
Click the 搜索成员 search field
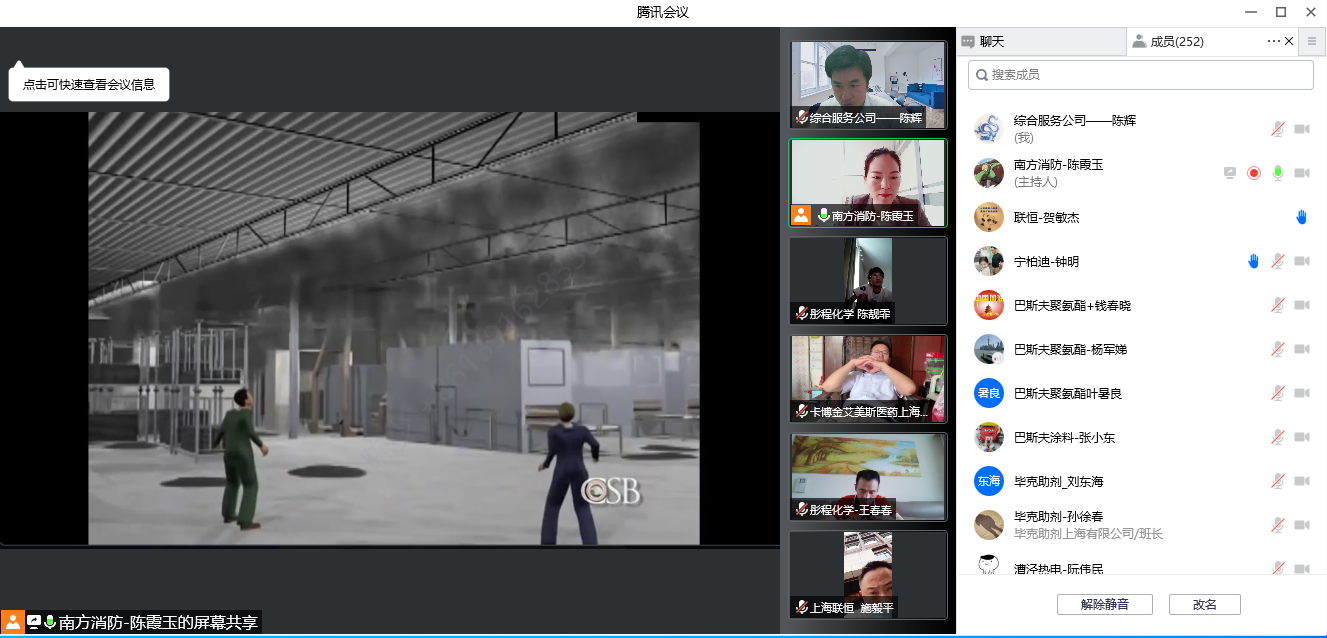click(1140, 74)
